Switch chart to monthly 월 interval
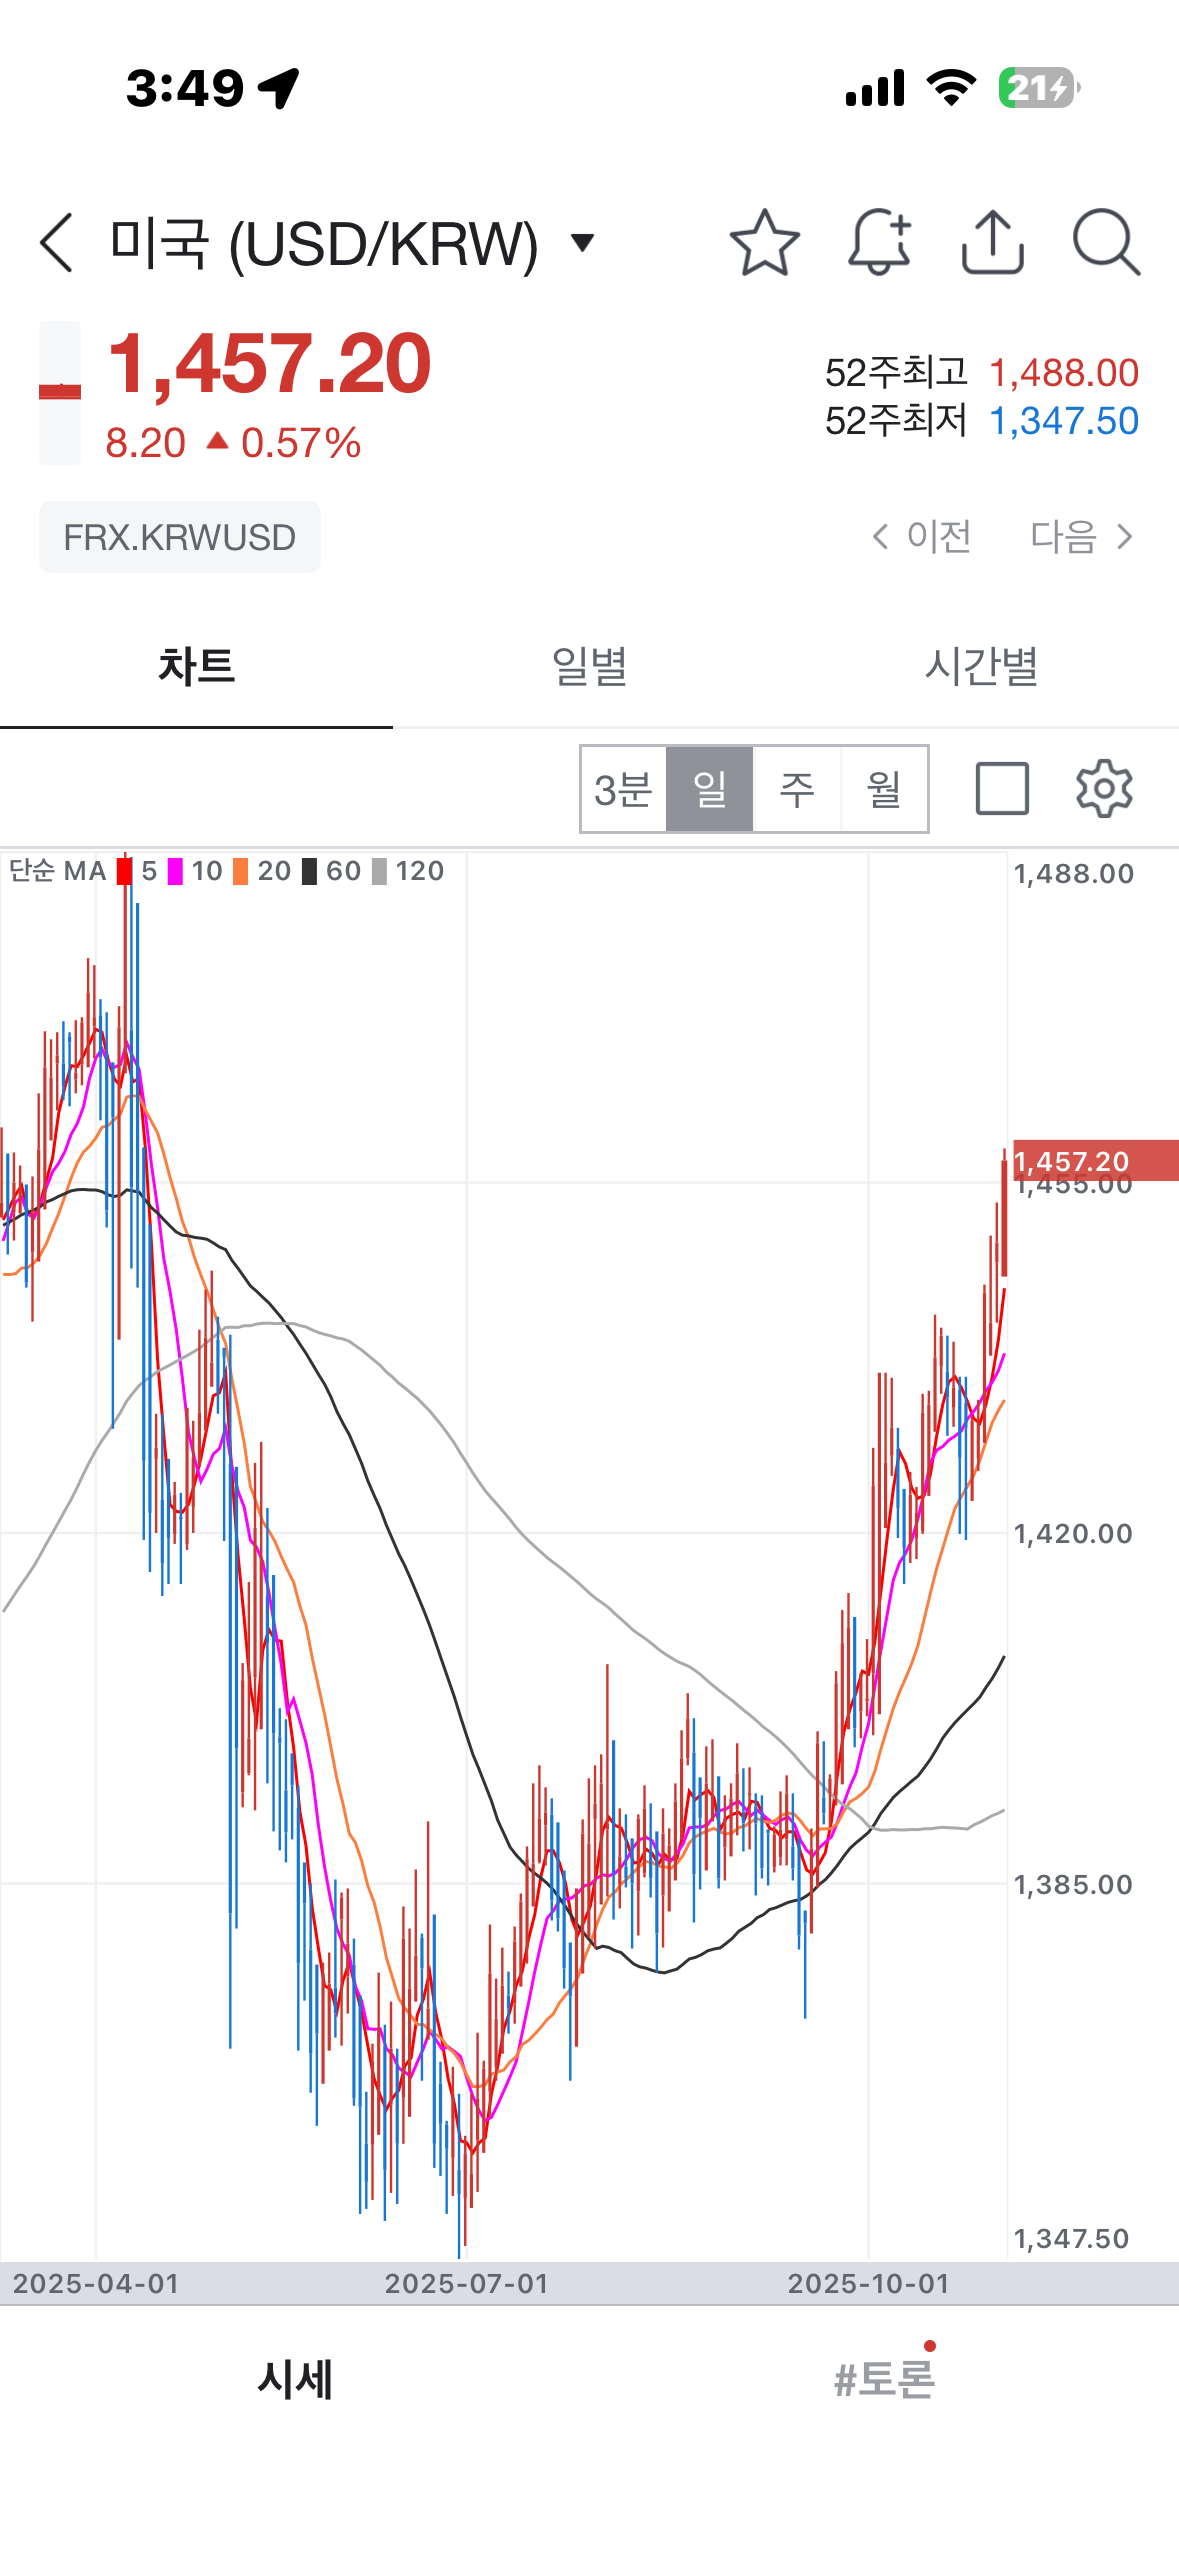The width and height of the screenshot is (1179, 2556). [x=884, y=789]
